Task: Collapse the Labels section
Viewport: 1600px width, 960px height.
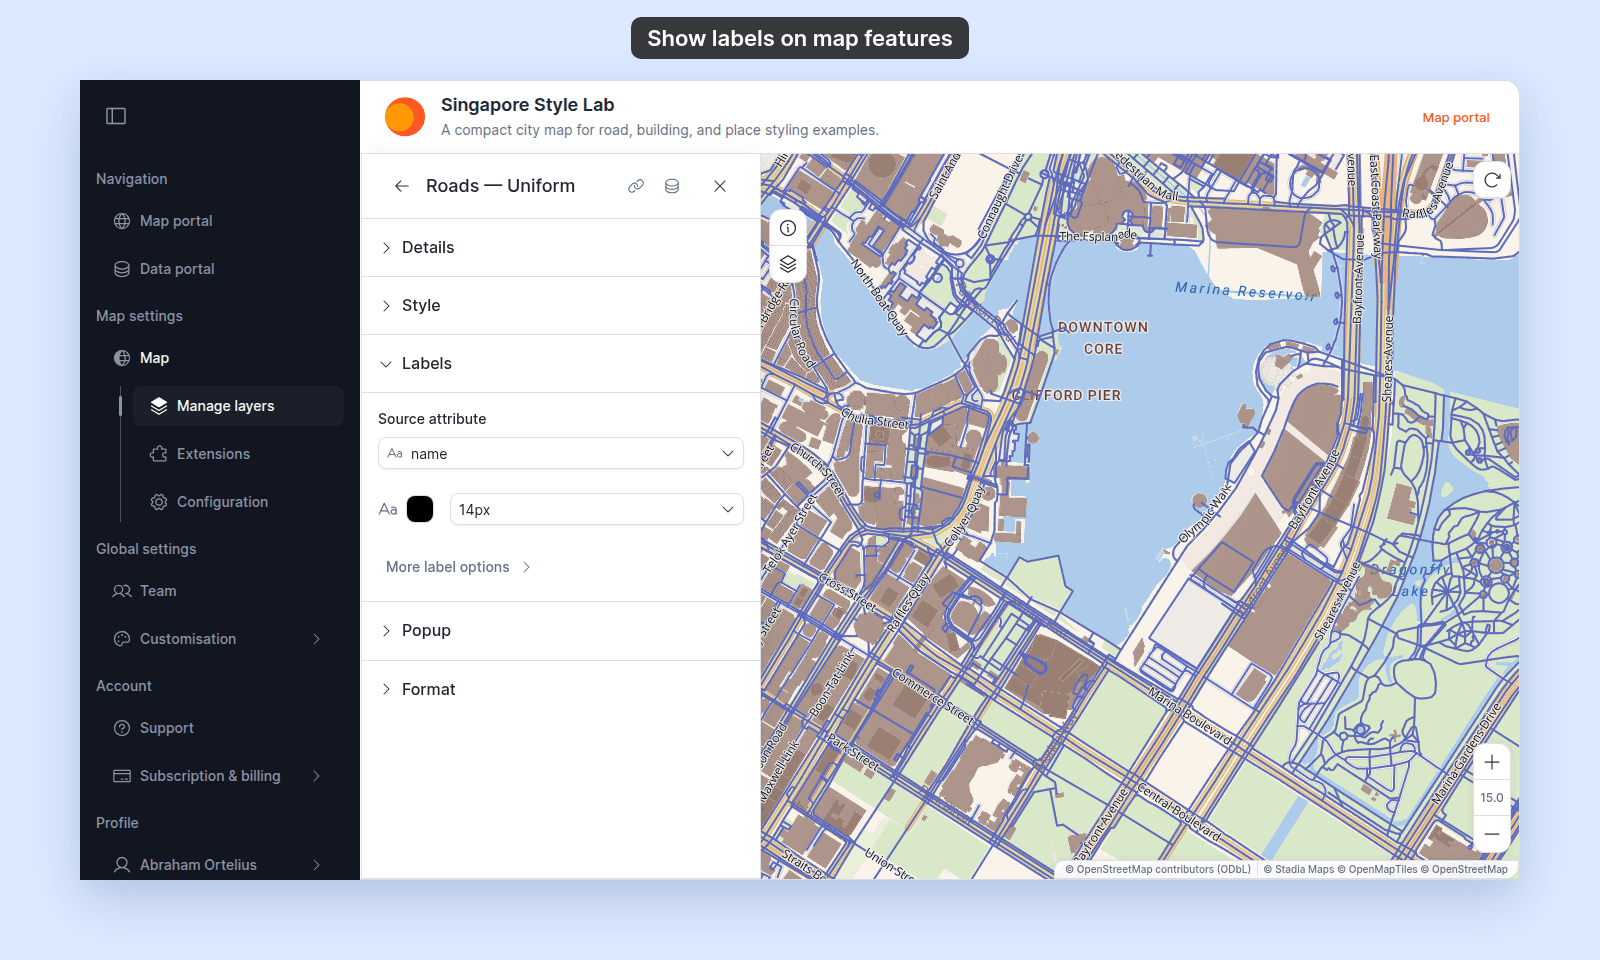Action: click(560, 363)
